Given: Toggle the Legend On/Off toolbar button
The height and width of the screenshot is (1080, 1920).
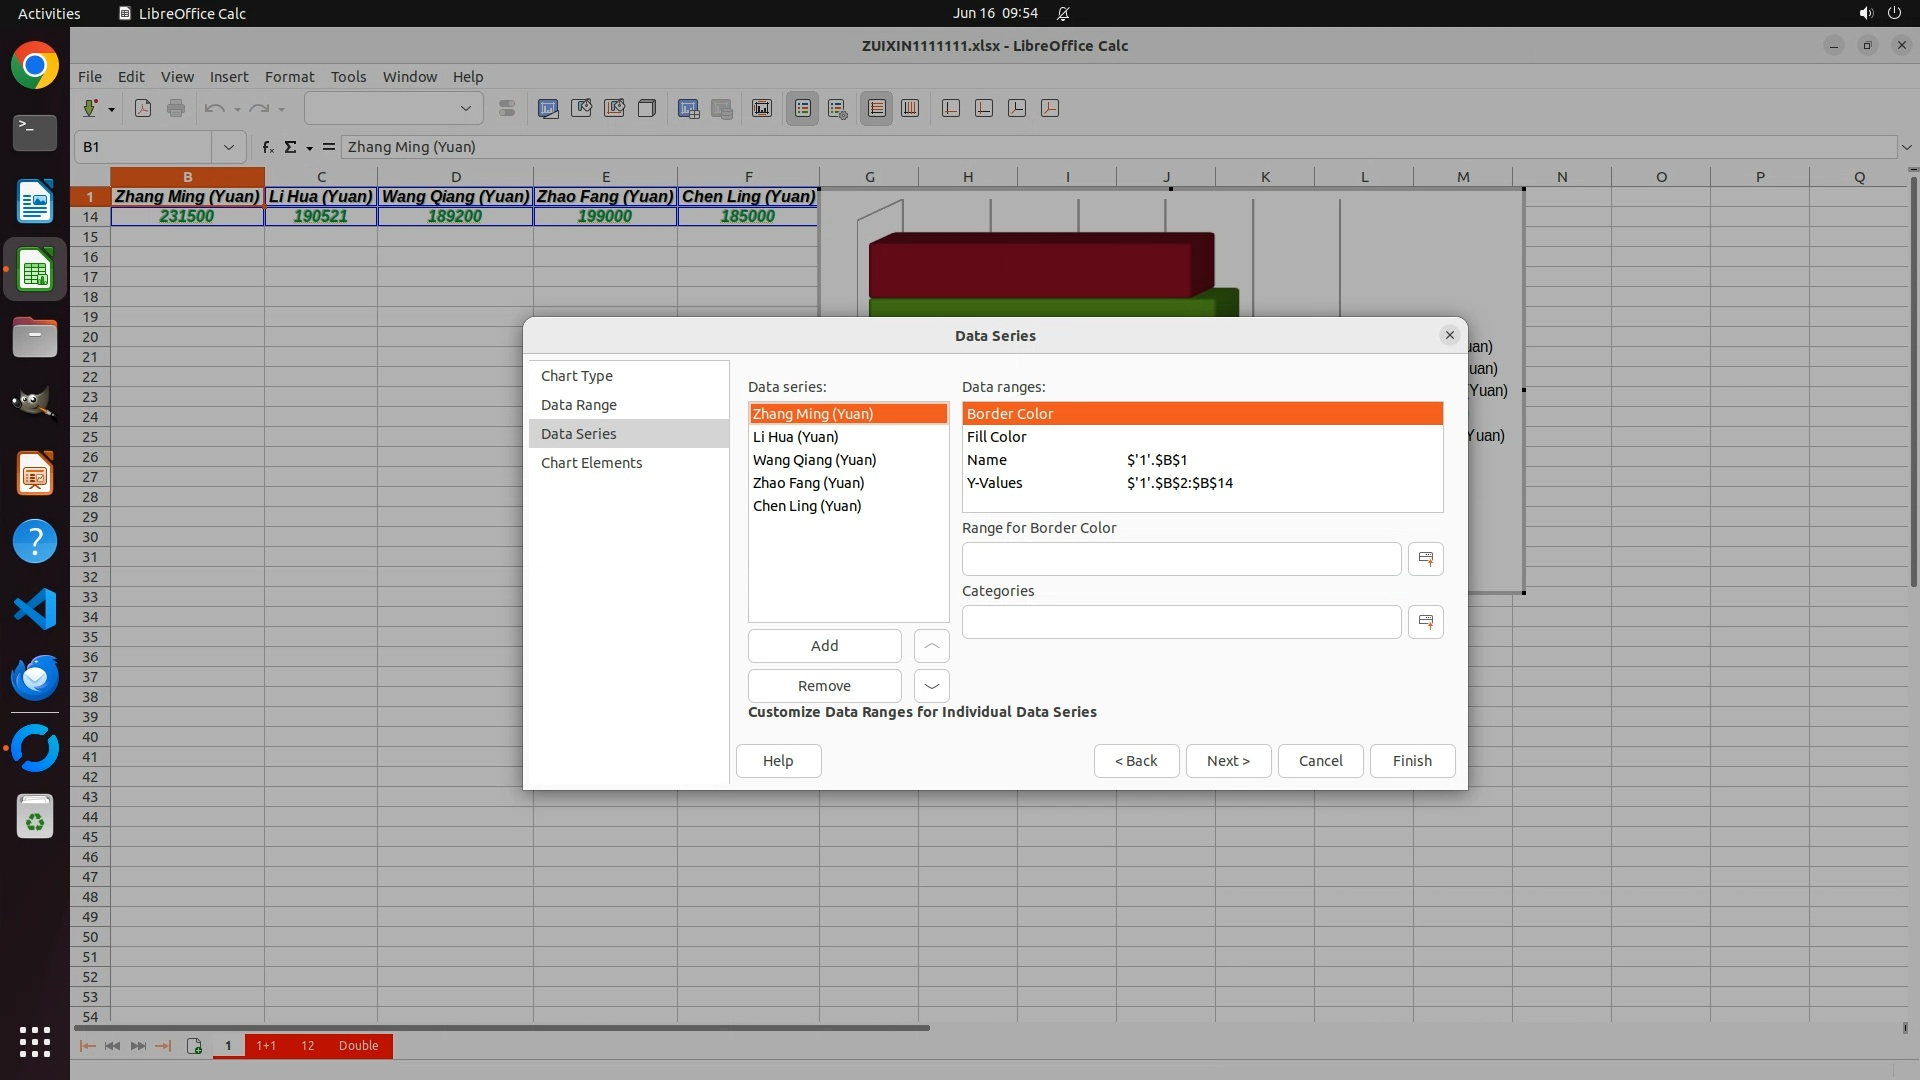Looking at the screenshot, I should click(803, 109).
